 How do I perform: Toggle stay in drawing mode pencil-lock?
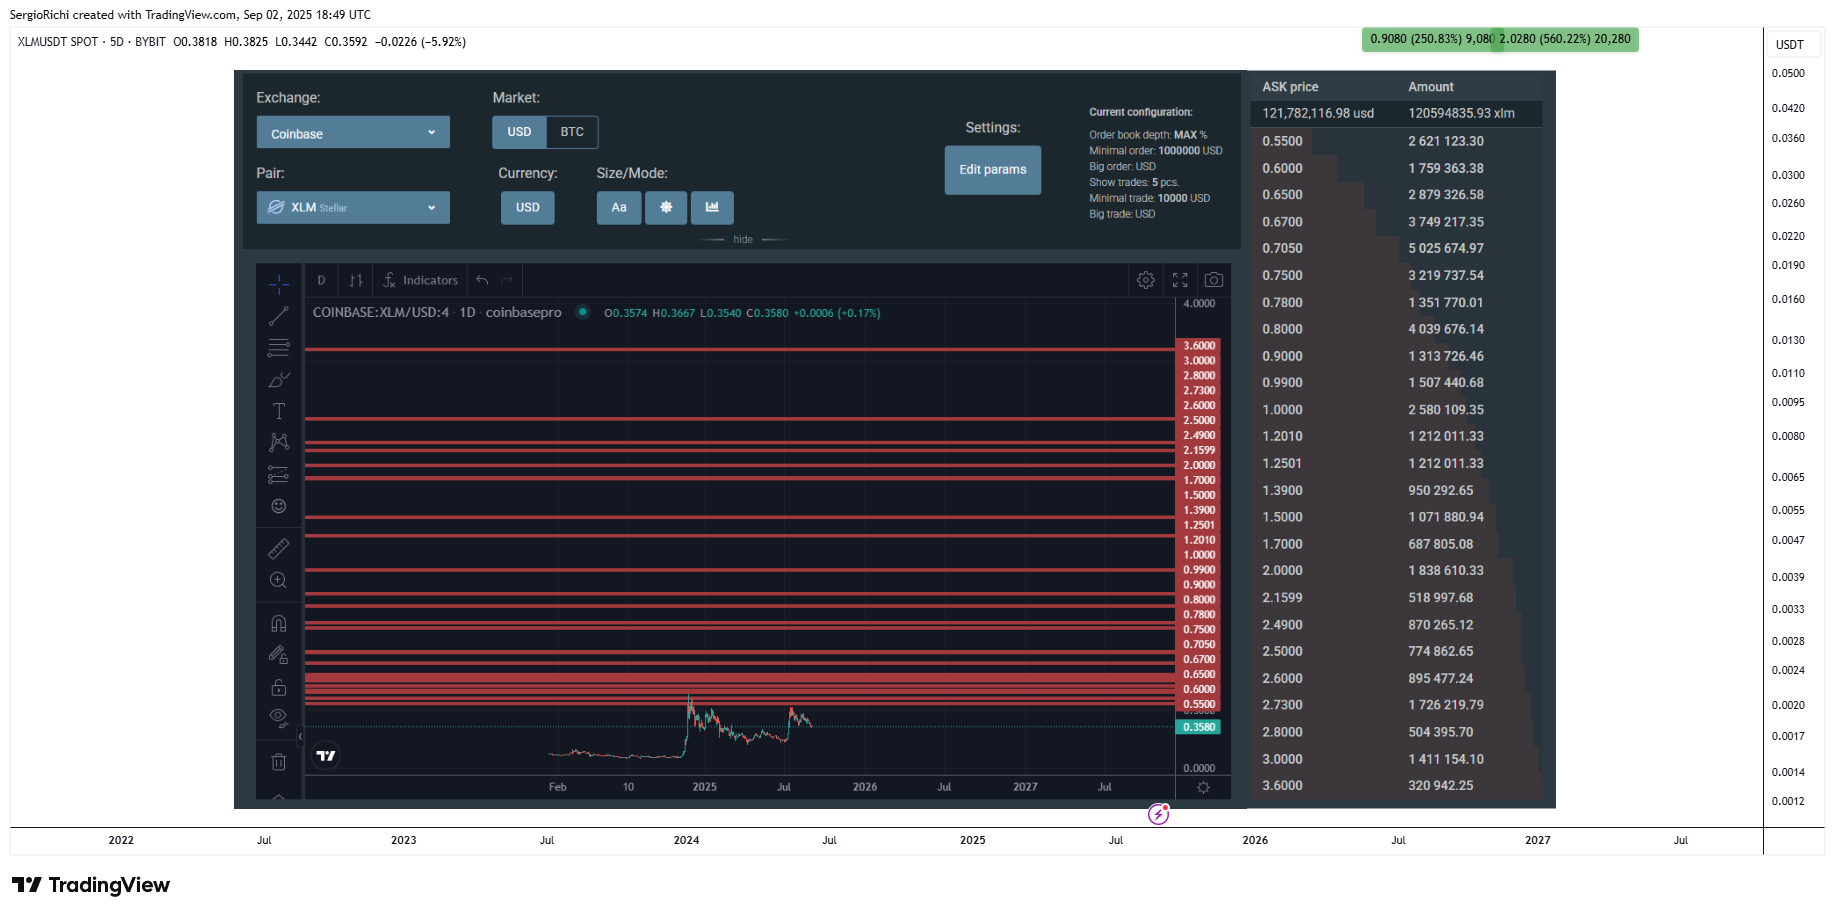[279, 655]
